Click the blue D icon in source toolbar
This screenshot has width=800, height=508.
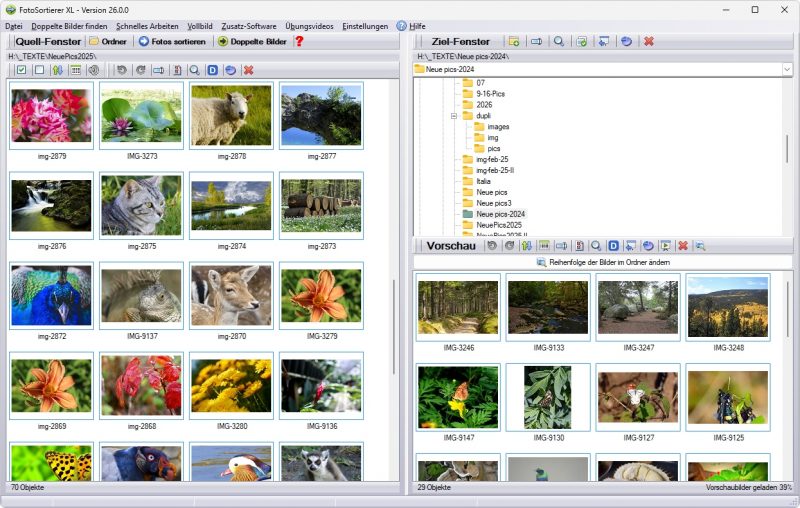213,70
